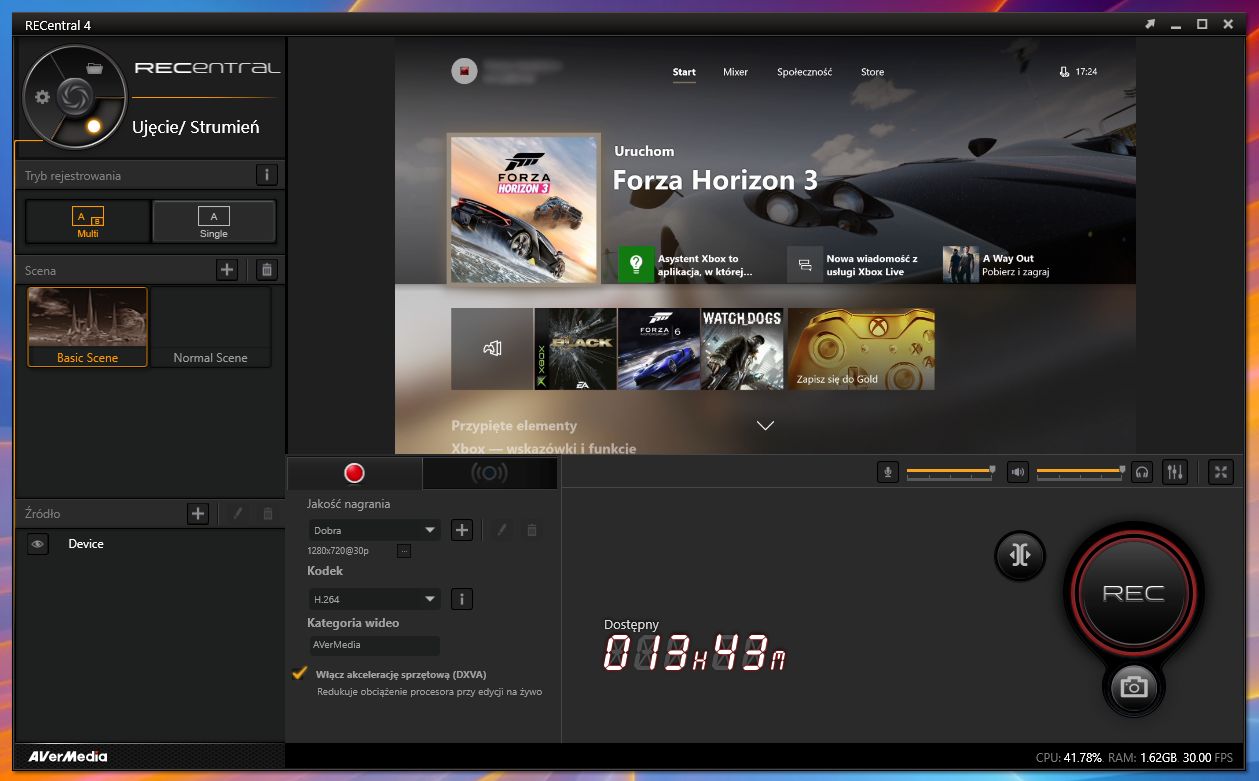Open the H.264 codec dropdown

point(375,599)
